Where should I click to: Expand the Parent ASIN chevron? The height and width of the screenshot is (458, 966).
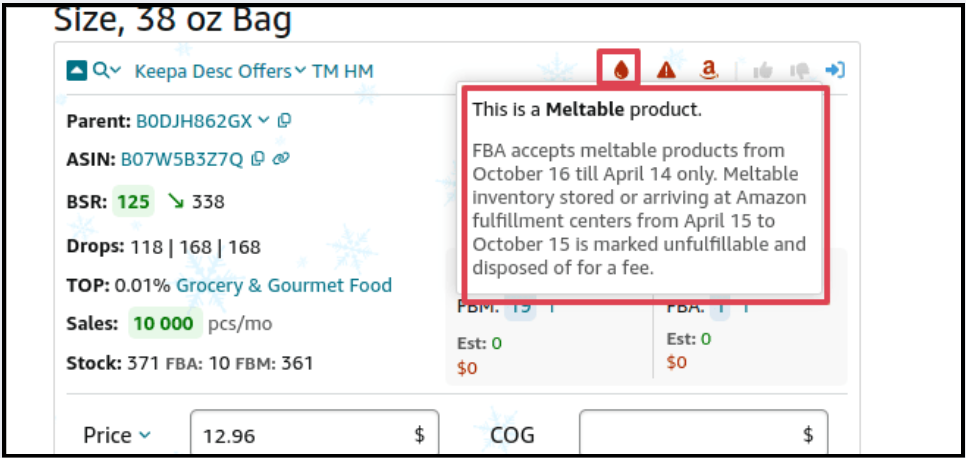click(x=263, y=121)
